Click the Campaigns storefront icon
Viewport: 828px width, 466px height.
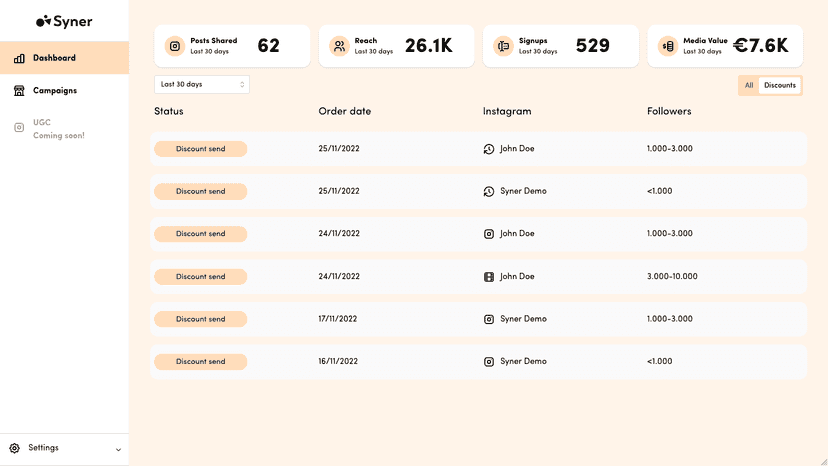coord(19,91)
